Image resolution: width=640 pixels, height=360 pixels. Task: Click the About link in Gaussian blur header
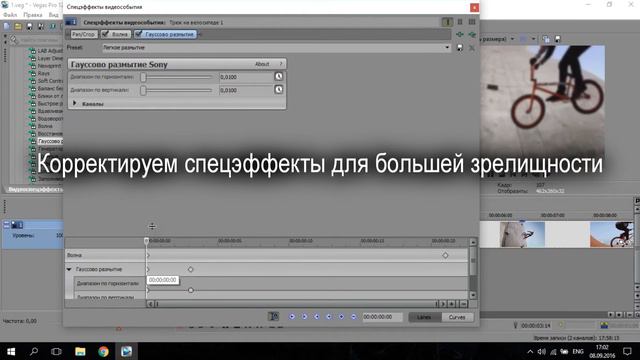pos(262,64)
